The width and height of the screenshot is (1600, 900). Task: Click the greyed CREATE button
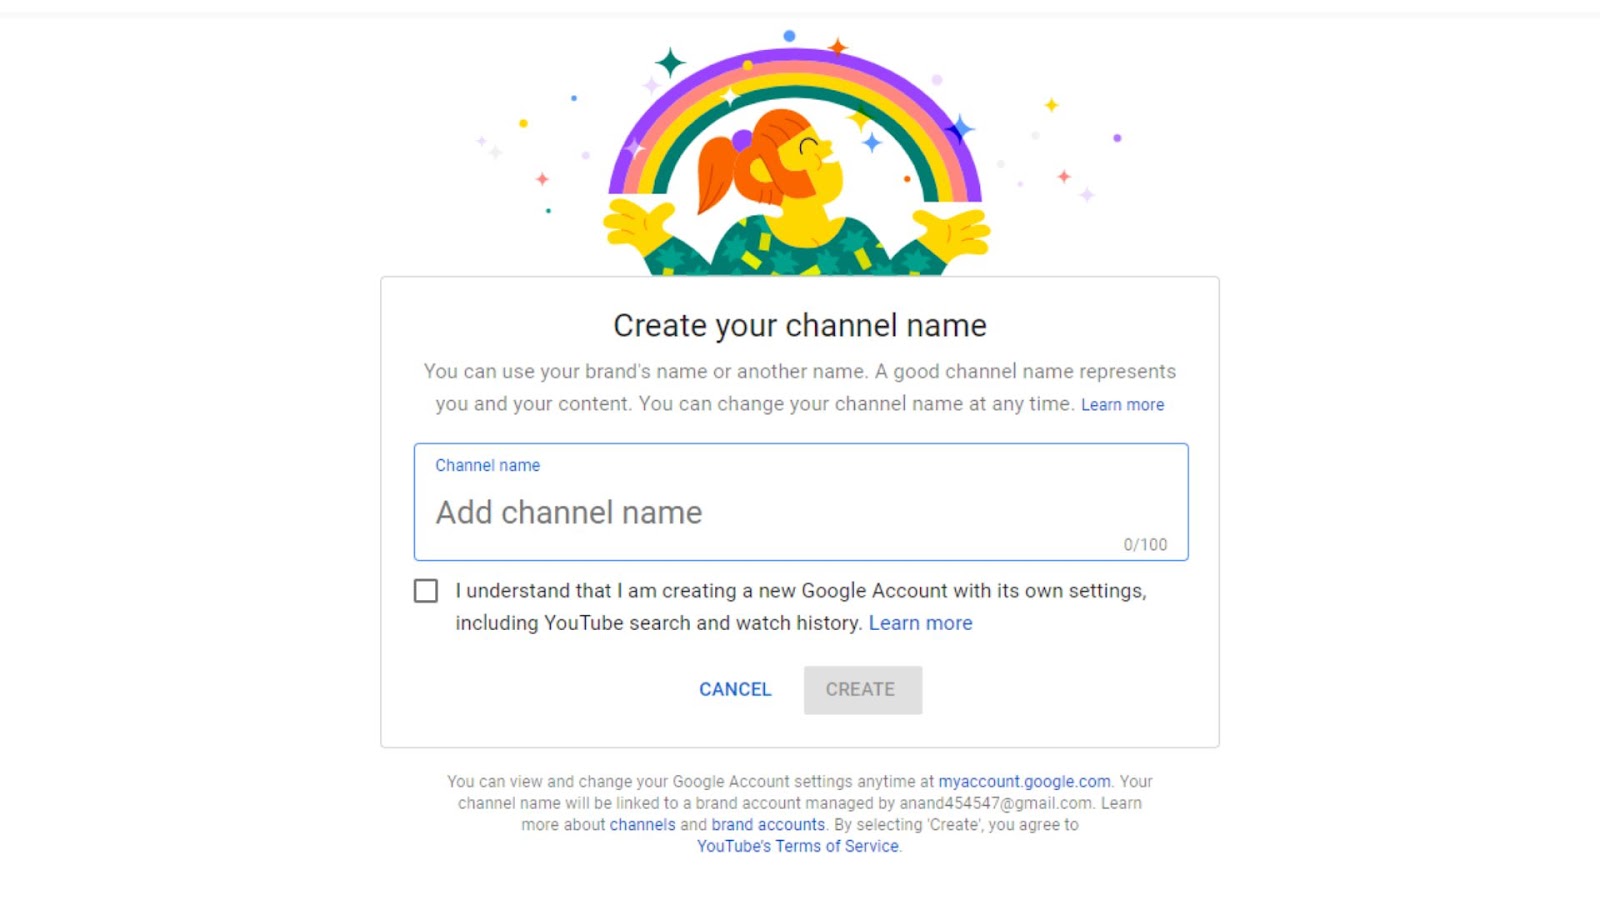(x=862, y=690)
